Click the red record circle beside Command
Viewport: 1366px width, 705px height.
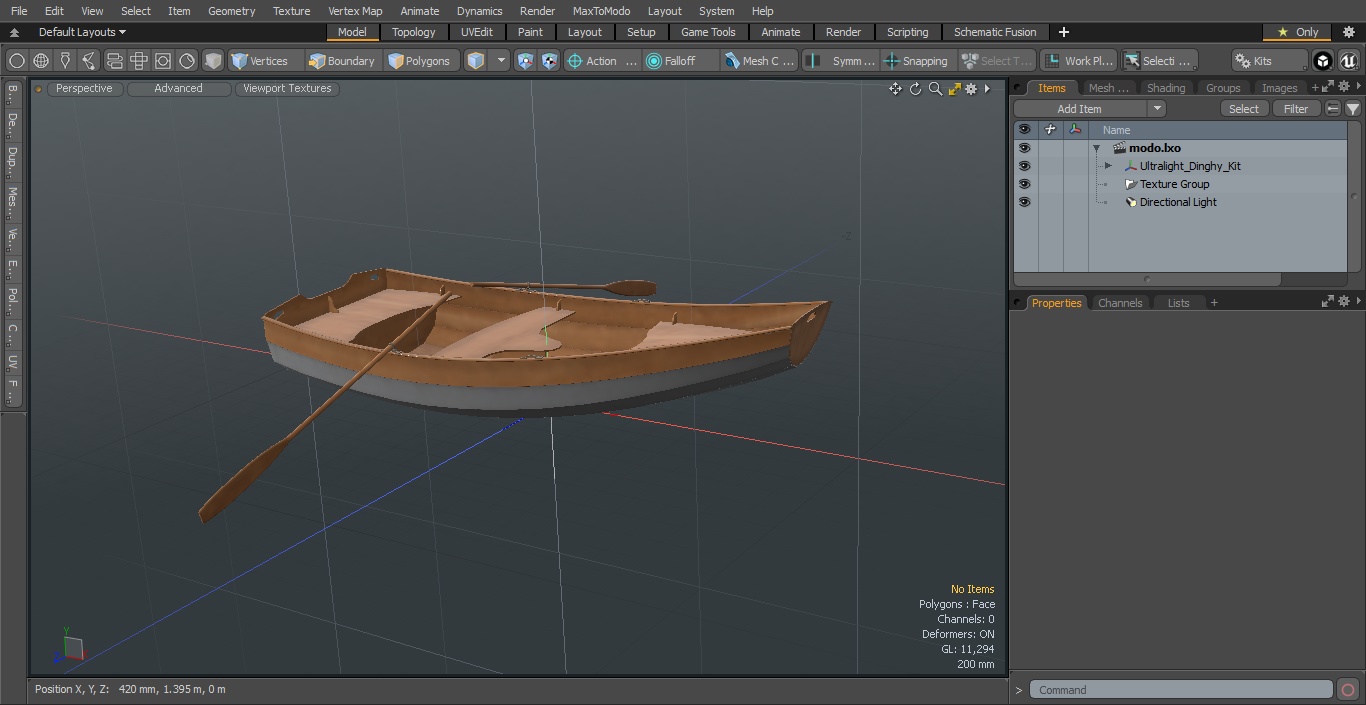(1347, 689)
